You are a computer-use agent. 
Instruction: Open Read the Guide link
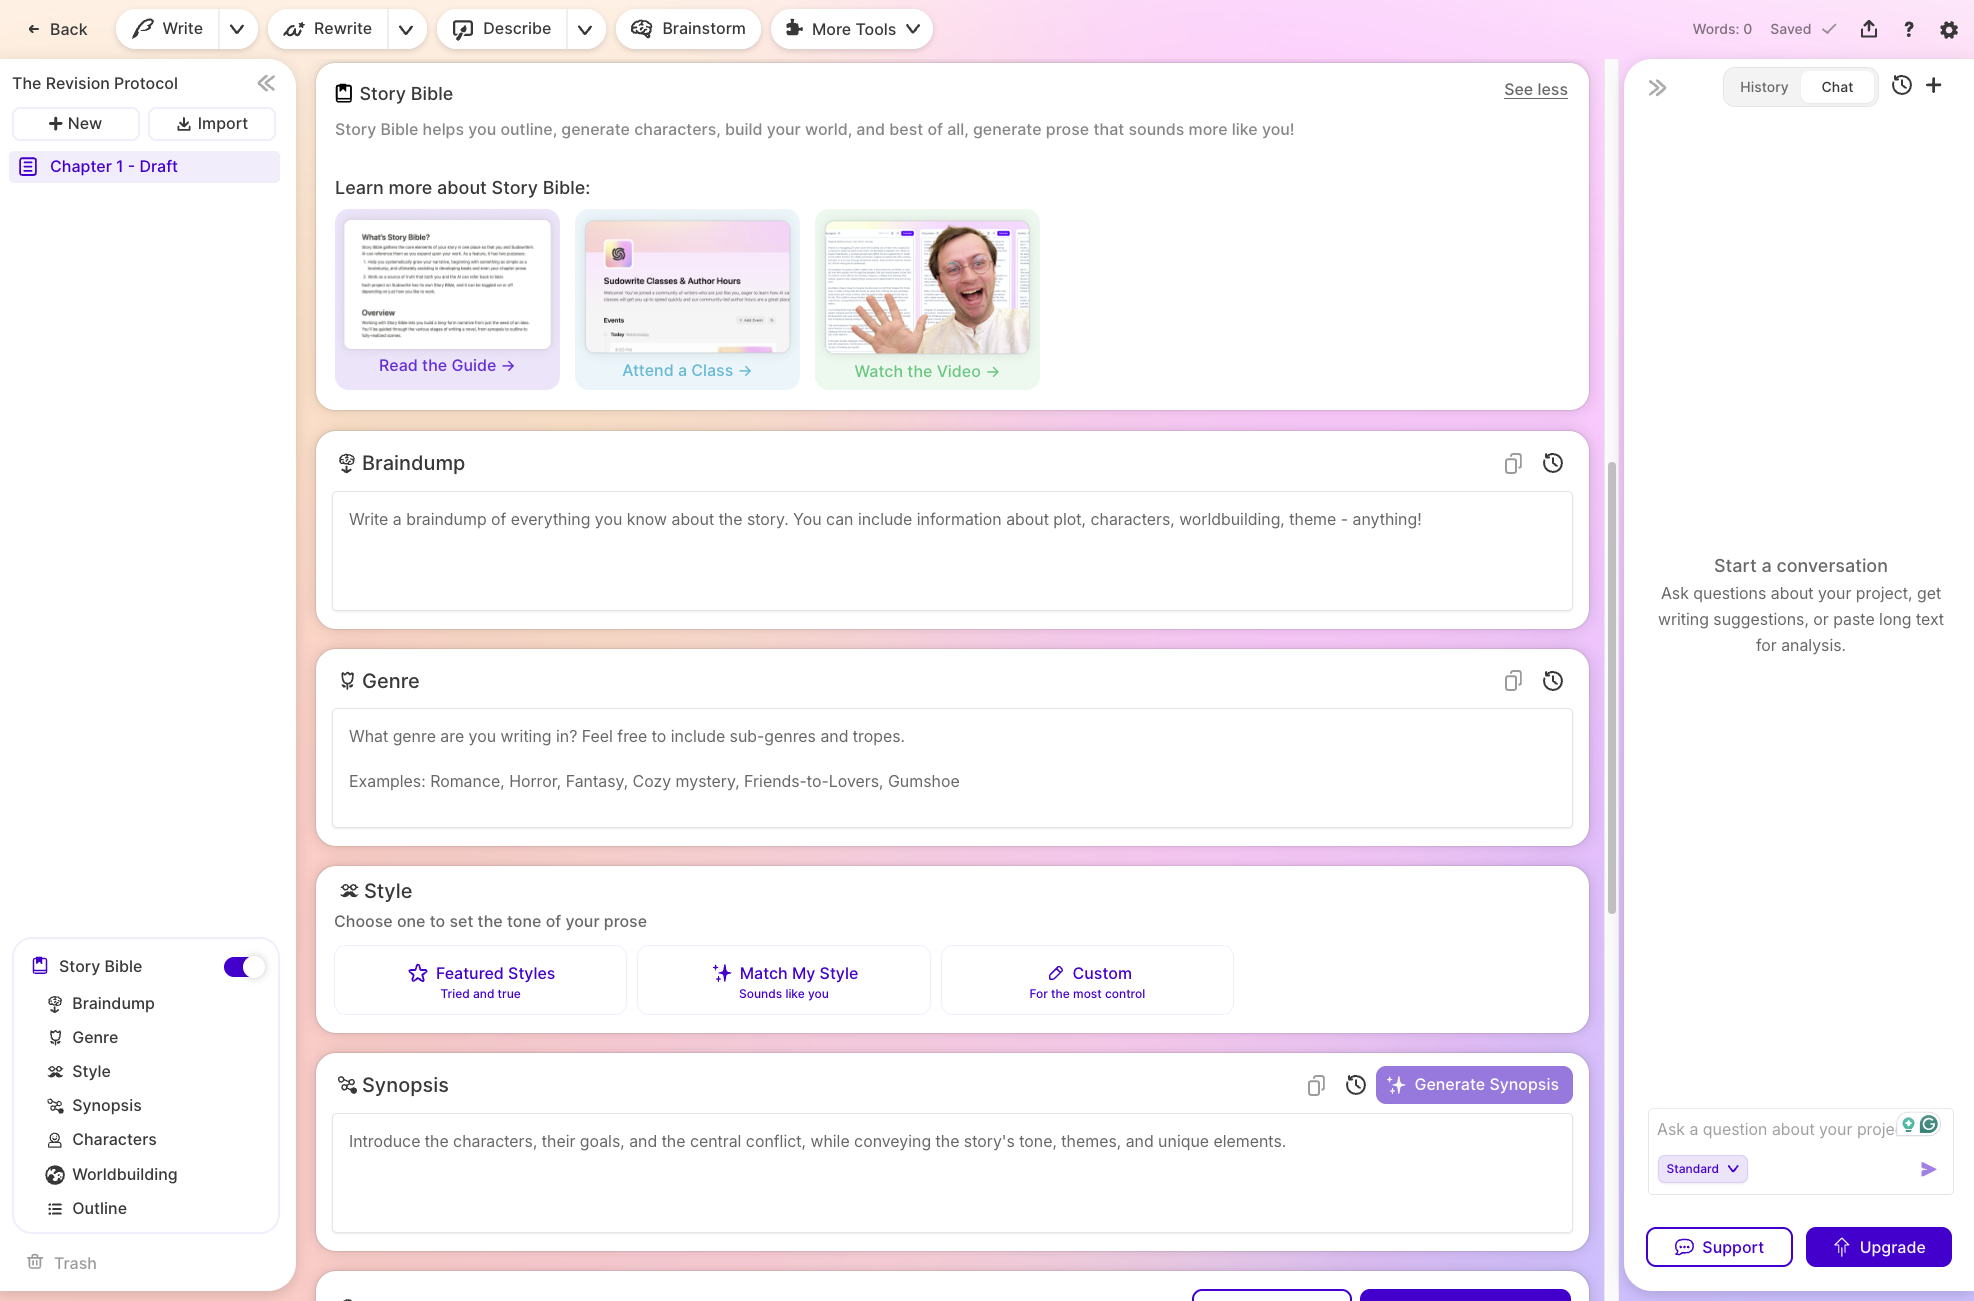click(446, 365)
